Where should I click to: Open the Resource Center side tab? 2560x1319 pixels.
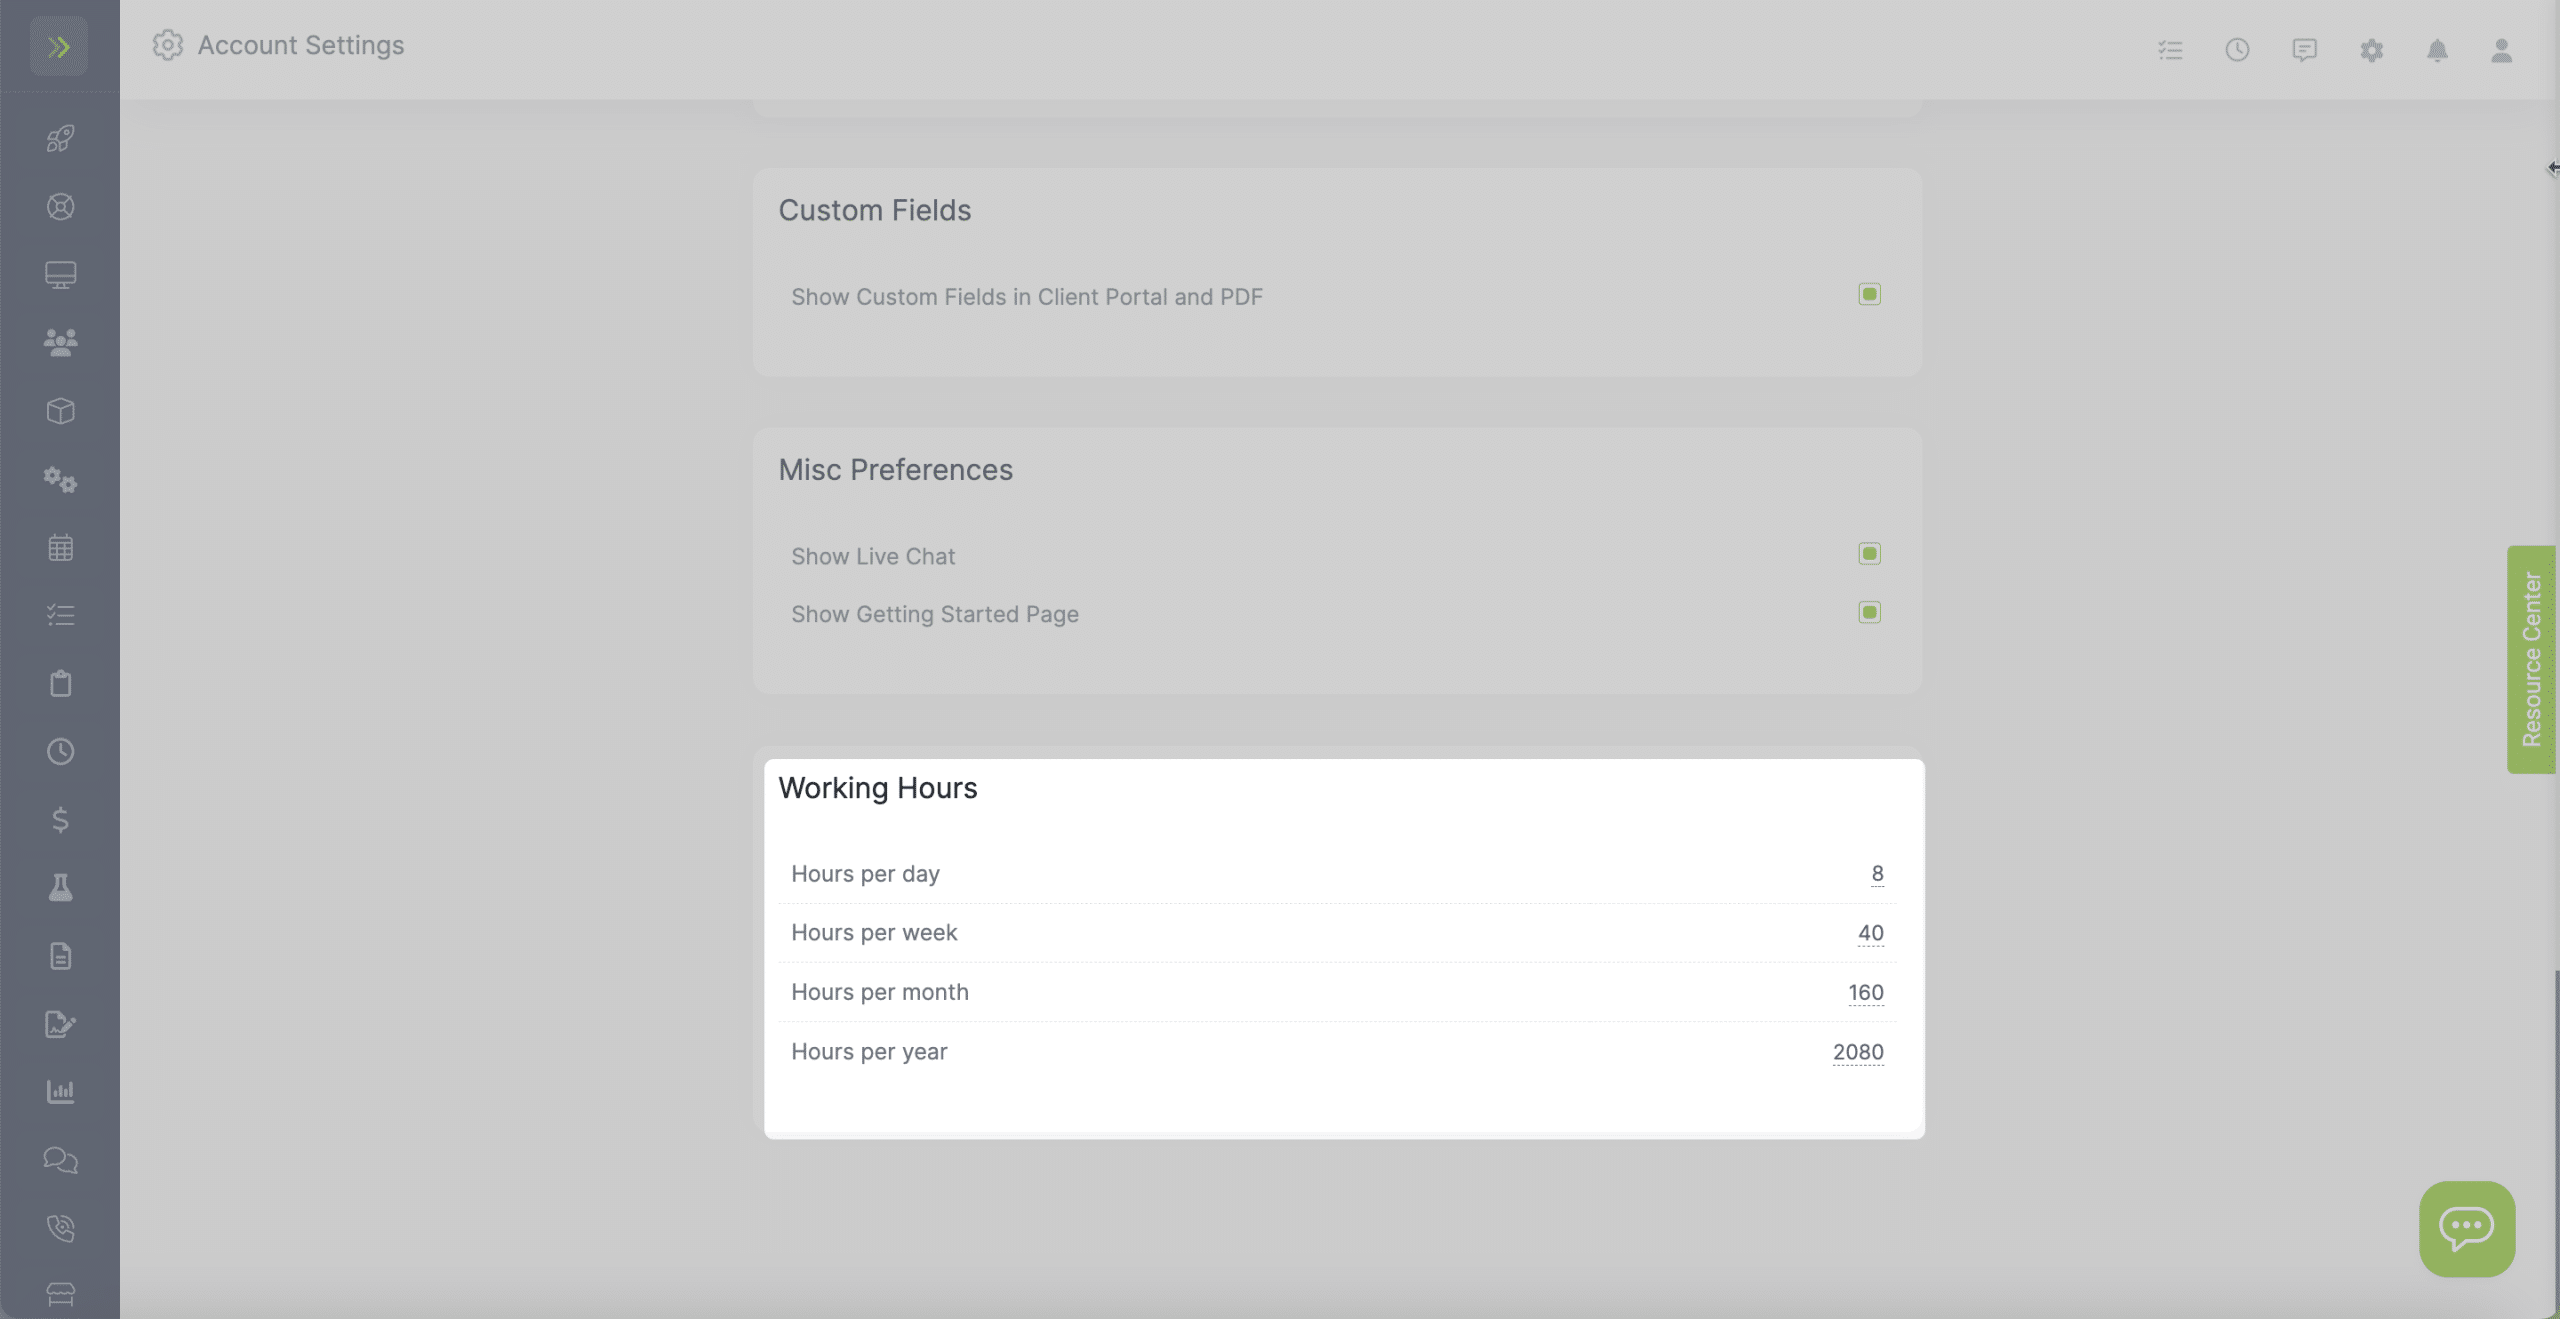tap(2531, 659)
